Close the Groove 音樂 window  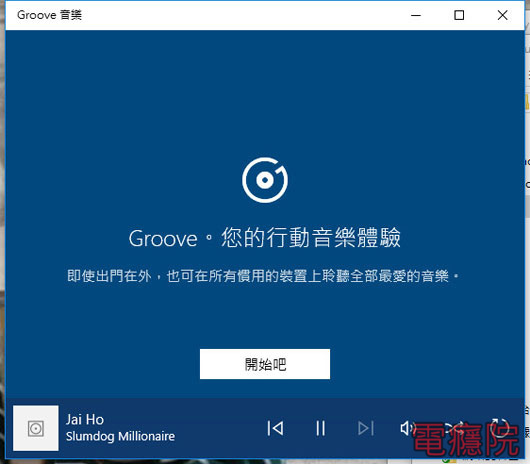coord(502,15)
